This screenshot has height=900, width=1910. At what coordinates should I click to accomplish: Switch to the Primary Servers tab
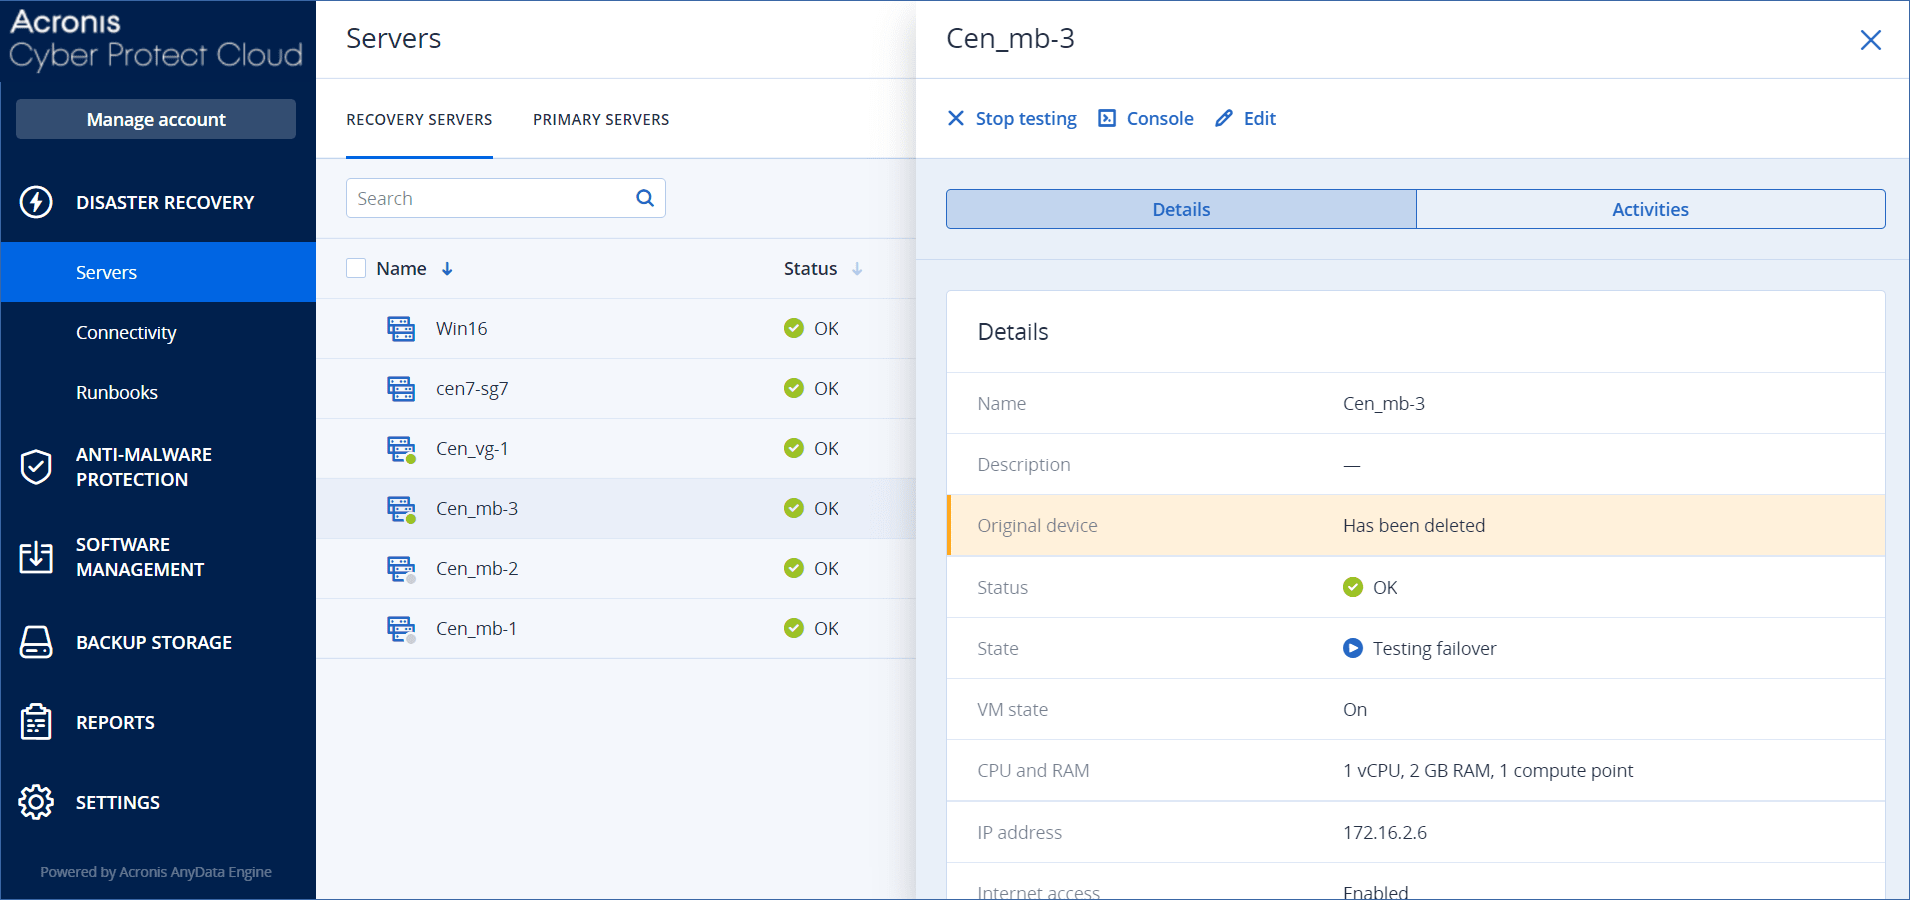coord(600,119)
